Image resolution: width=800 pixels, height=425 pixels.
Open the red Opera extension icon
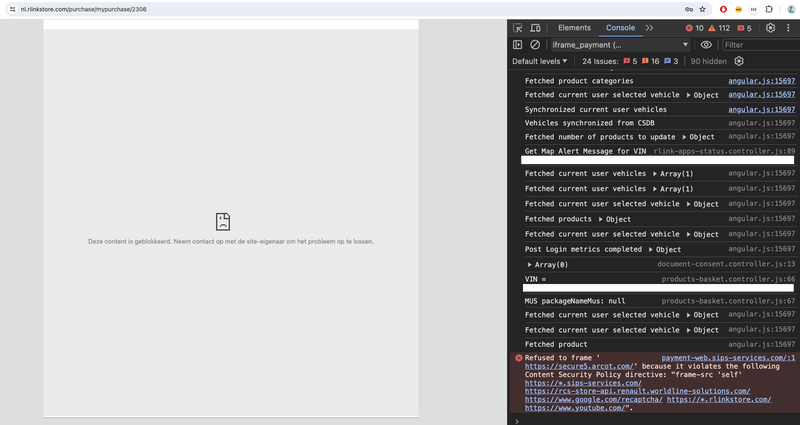point(723,9)
